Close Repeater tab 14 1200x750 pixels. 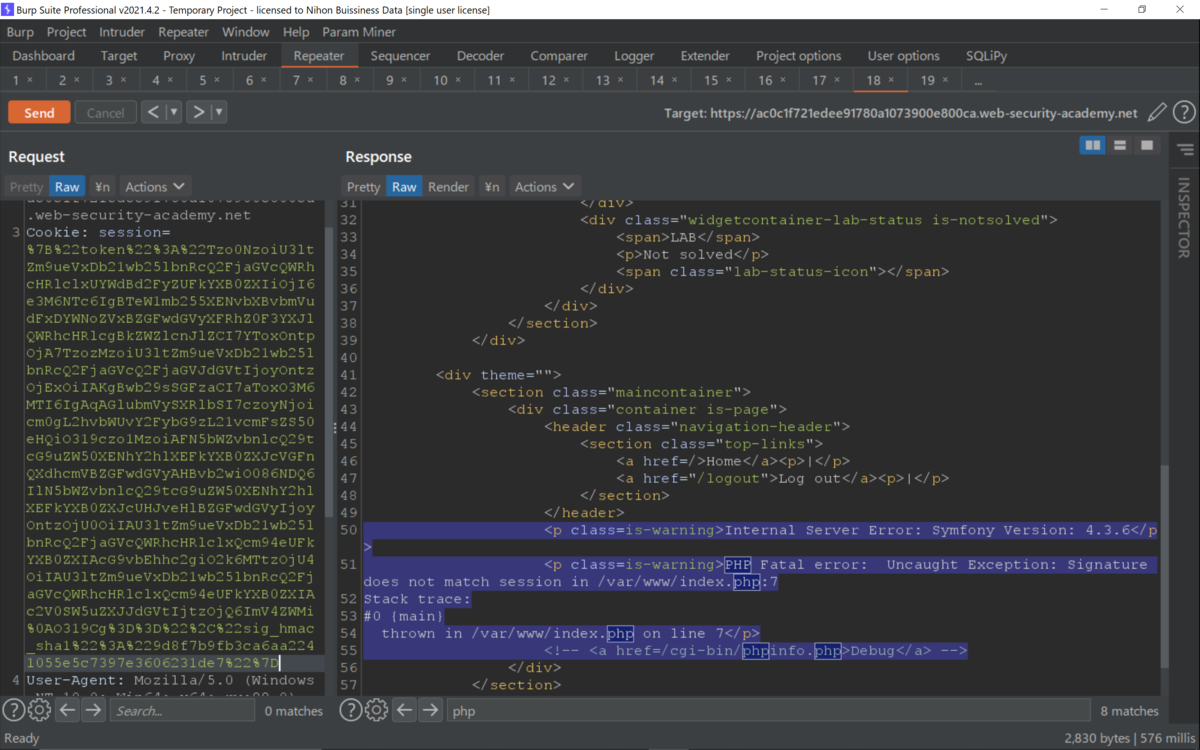[x=675, y=80]
